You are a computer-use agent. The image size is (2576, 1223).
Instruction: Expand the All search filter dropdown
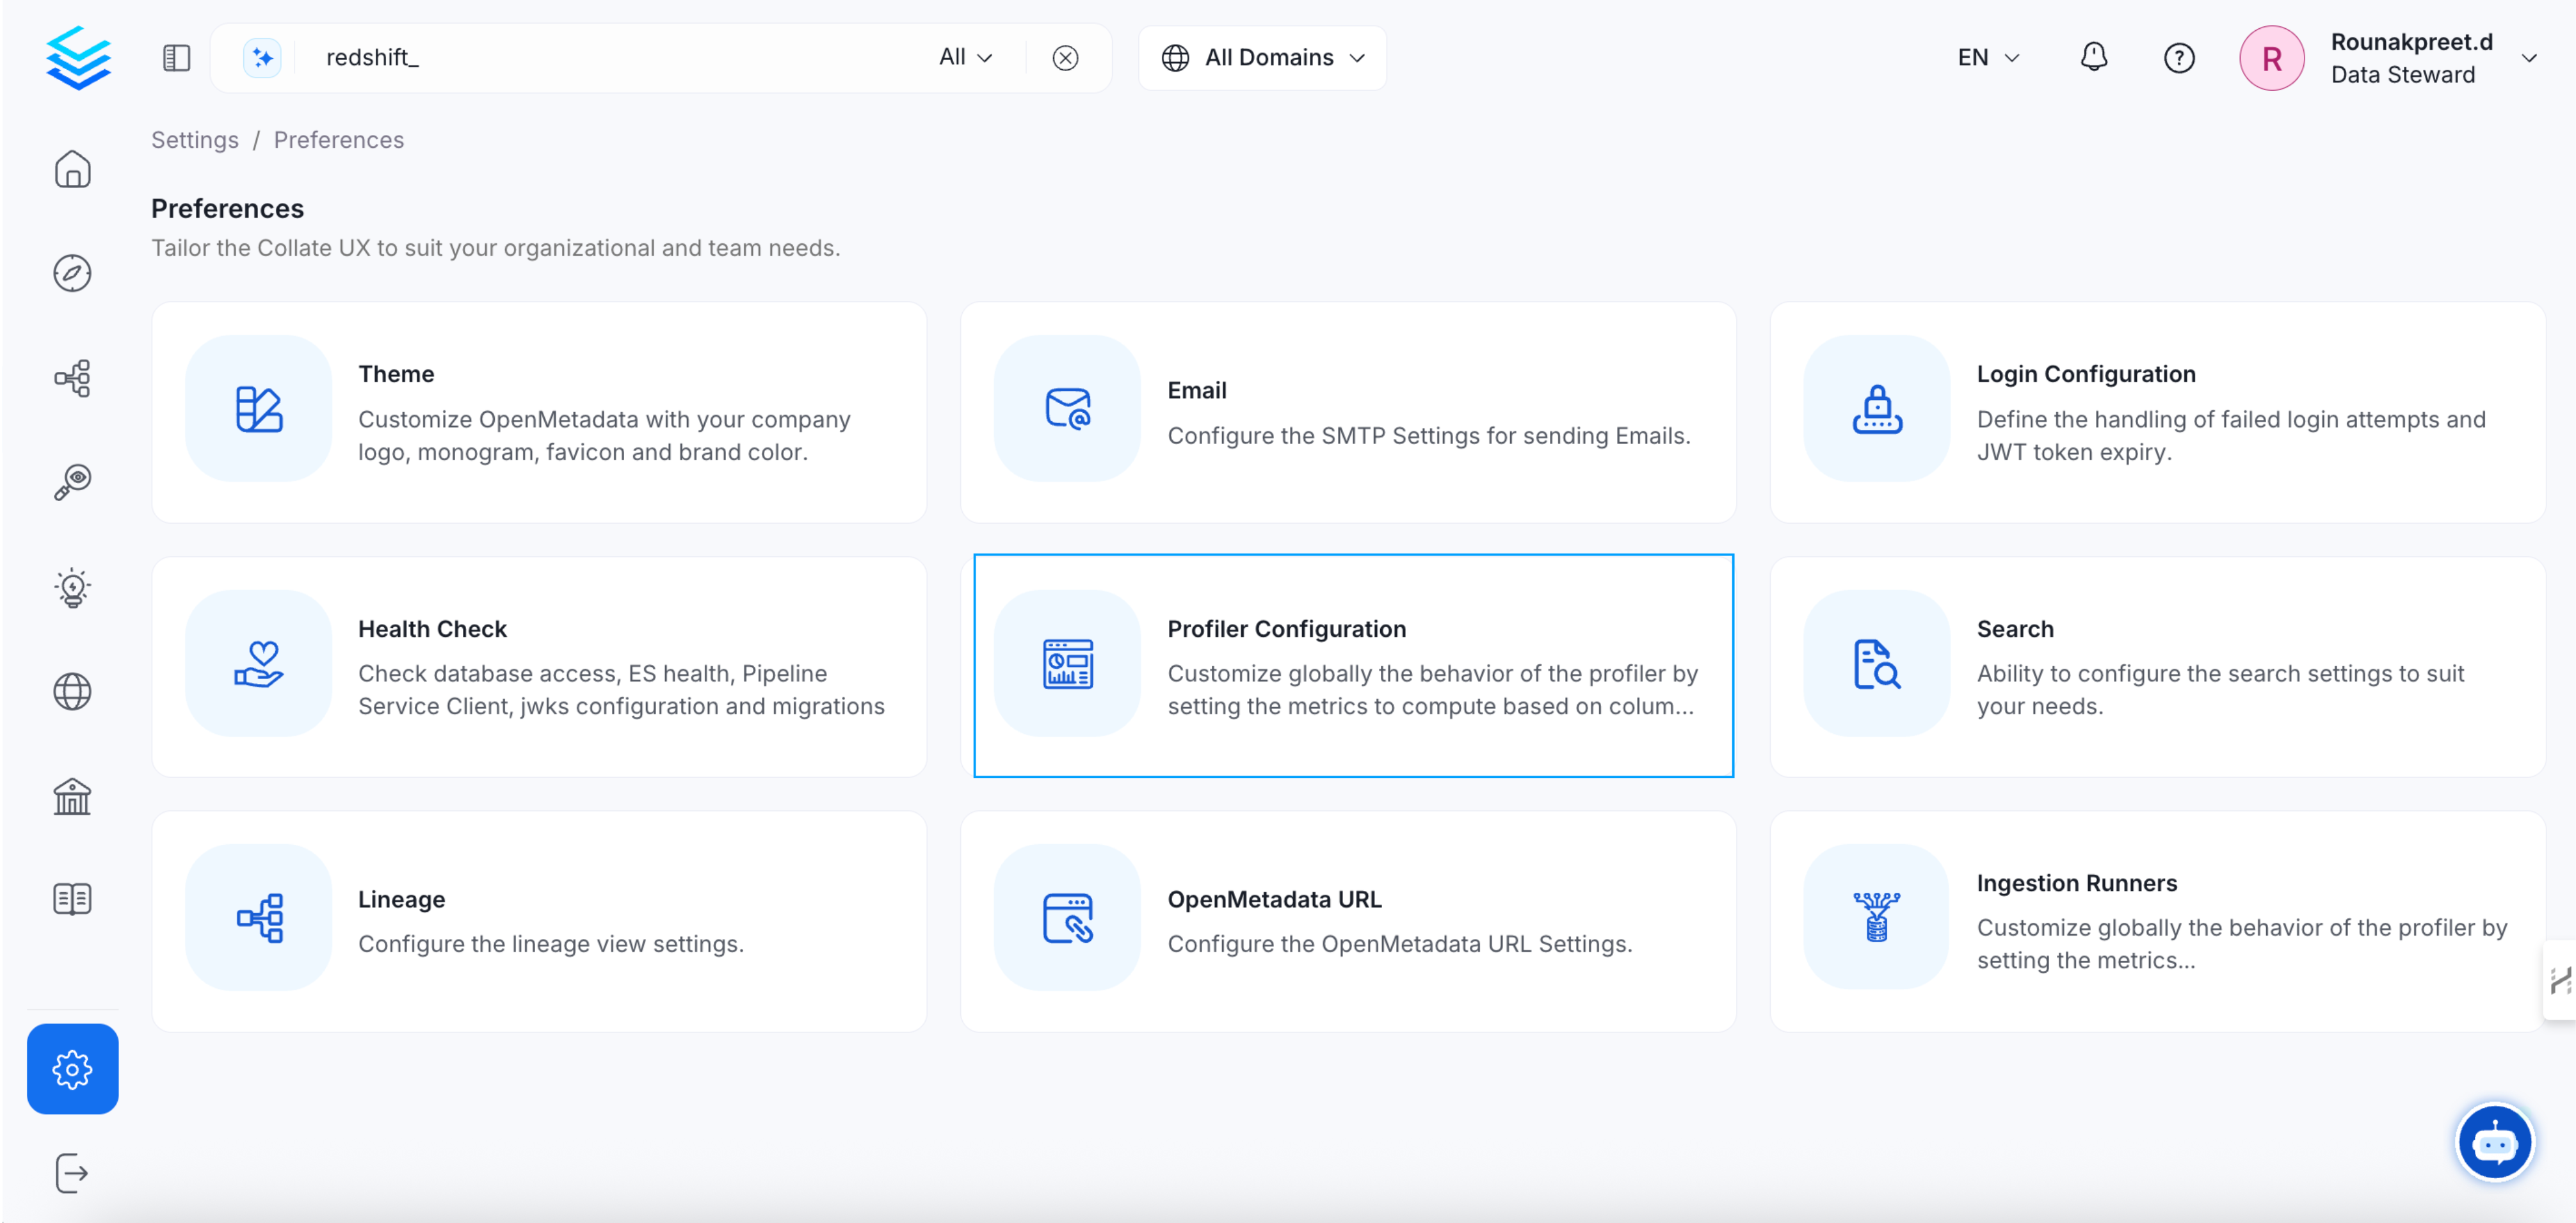click(965, 57)
